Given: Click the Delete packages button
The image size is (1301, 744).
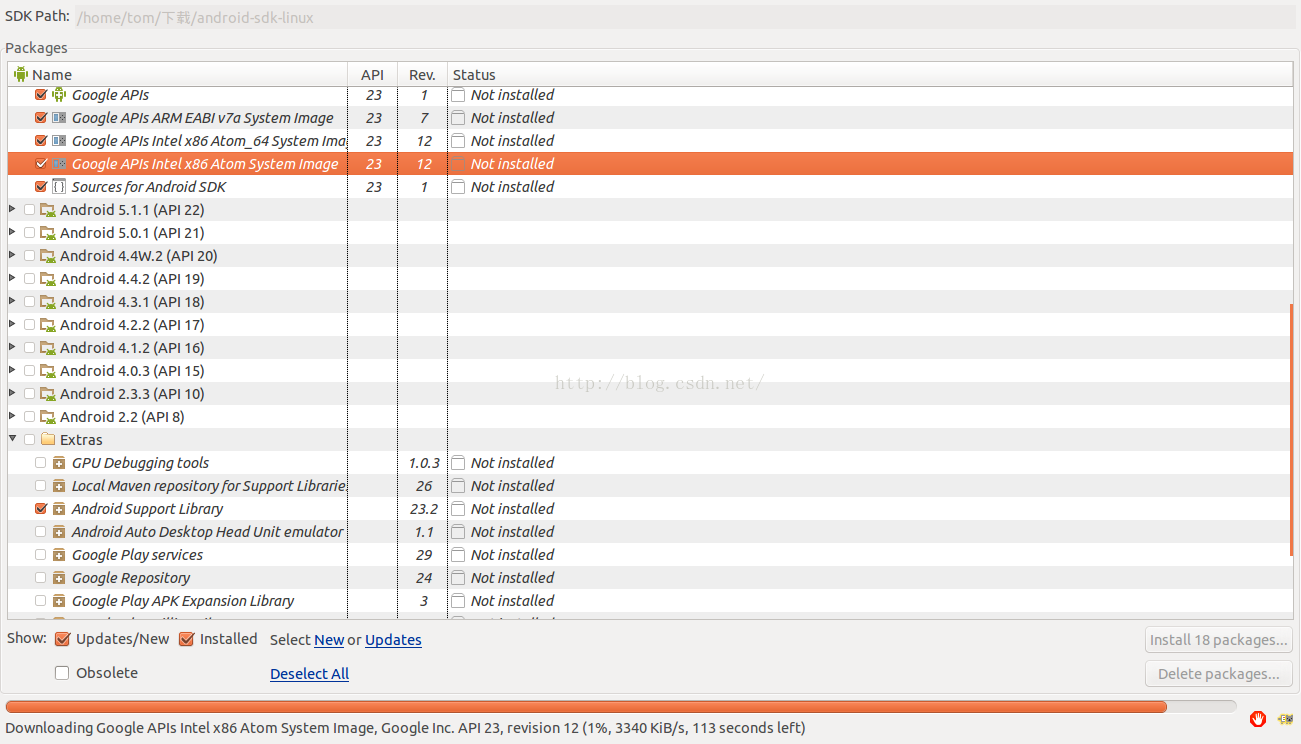Looking at the screenshot, I should (1219, 674).
